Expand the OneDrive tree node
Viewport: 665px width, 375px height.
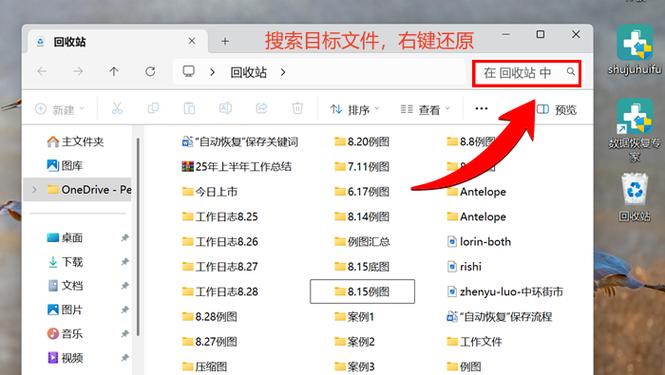pyautogui.click(x=35, y=190)
